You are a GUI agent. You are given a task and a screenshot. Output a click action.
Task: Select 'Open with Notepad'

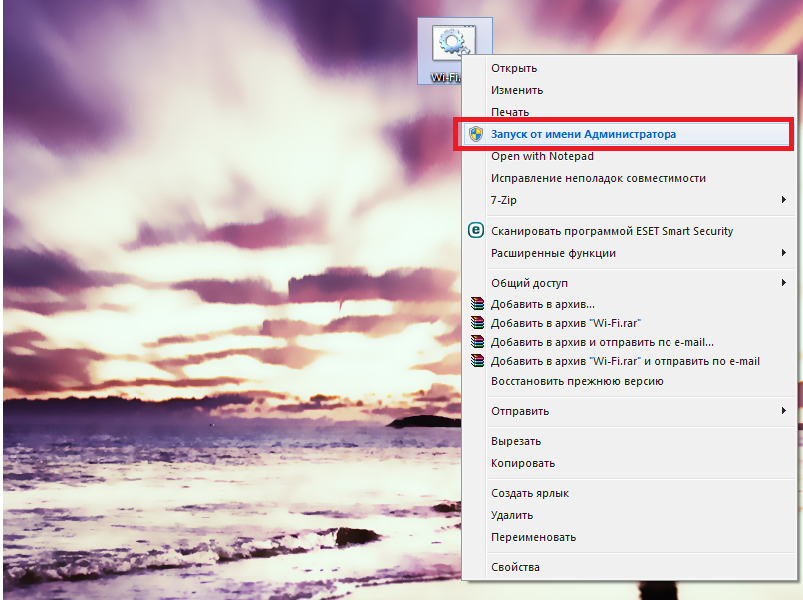[x=629, y=156]
